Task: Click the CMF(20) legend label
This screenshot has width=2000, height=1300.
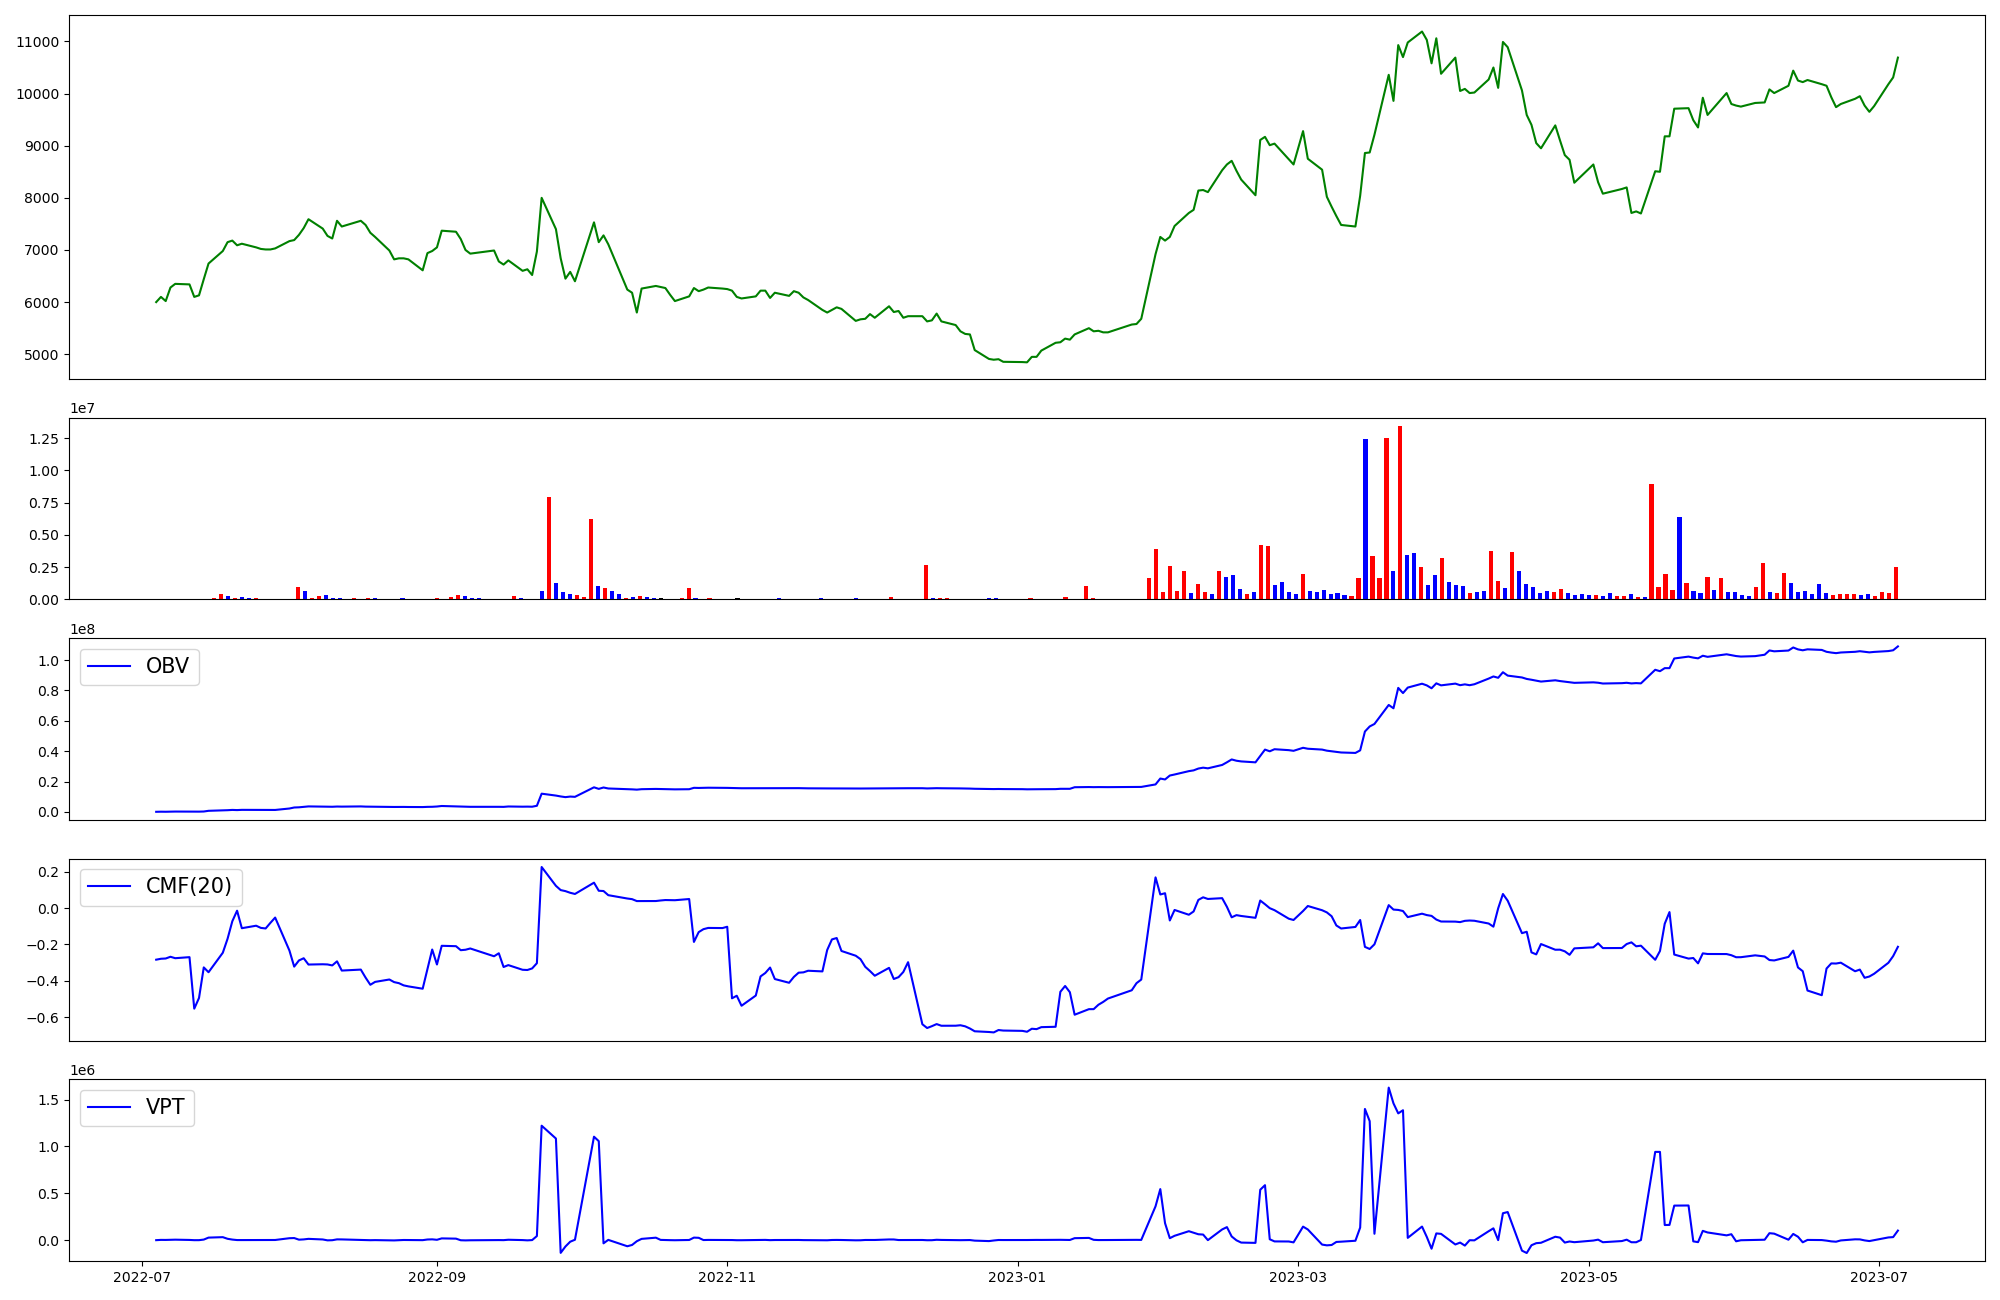Action: coord(188,887)
